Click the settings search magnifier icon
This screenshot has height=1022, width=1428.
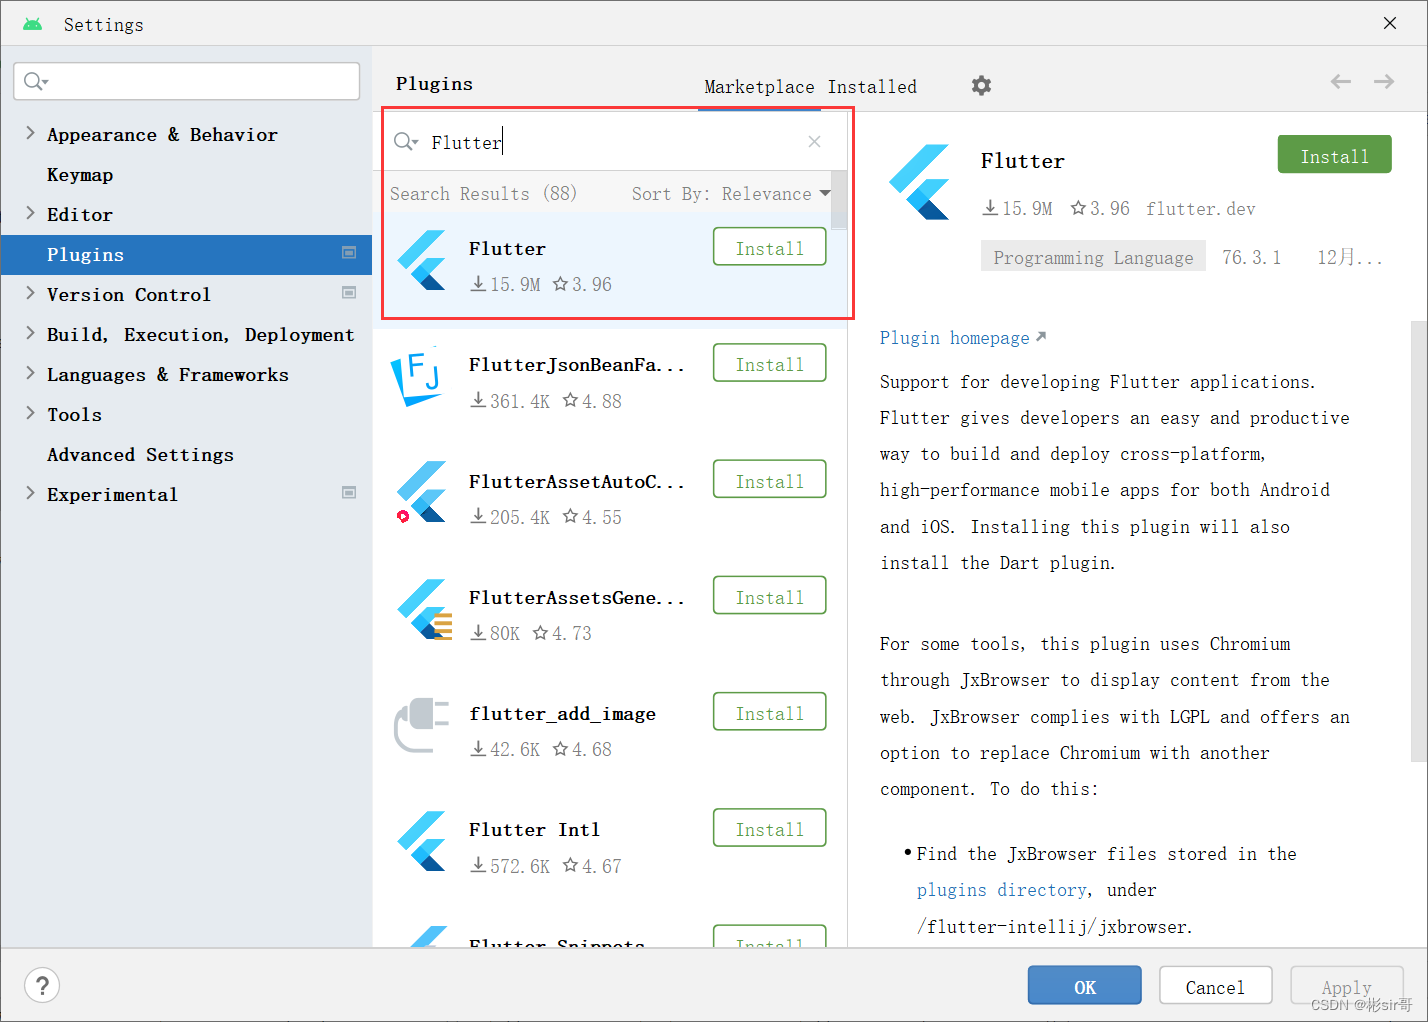click(x=35, y=81)
